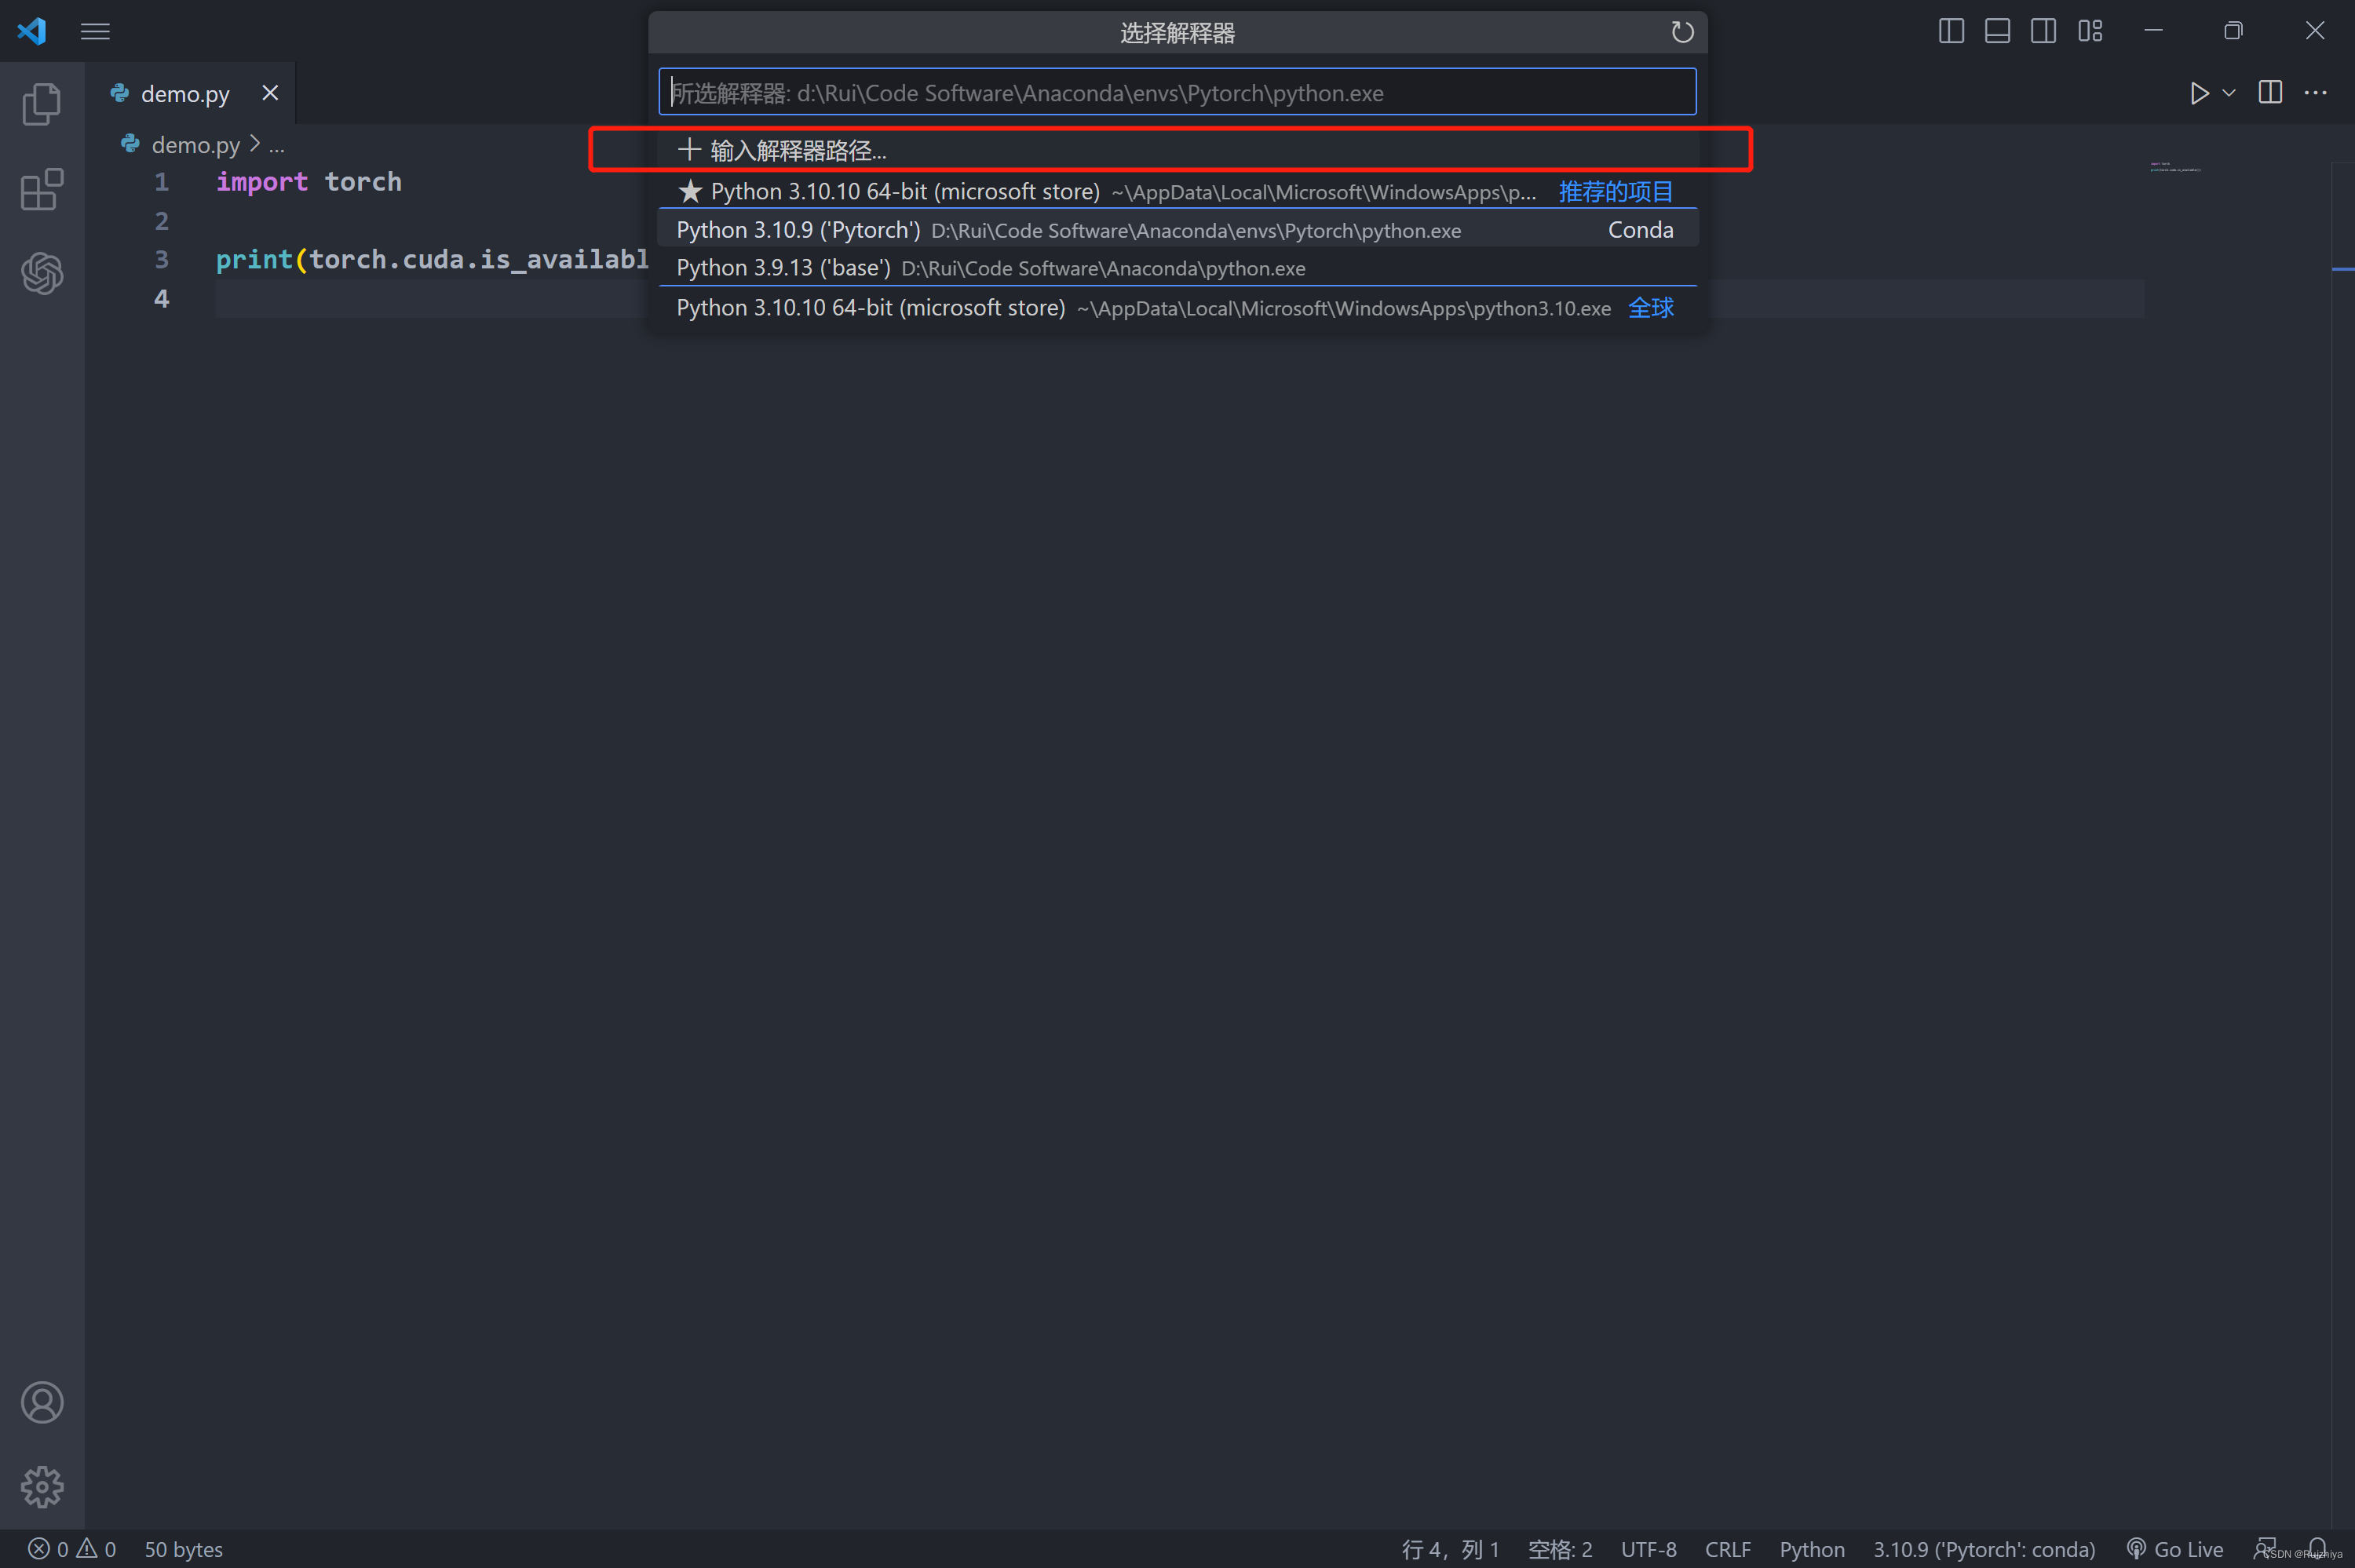Screen dimensions: 2355x1568
Task: Change file encoding UTF-8
Action: (1648, 1549)
